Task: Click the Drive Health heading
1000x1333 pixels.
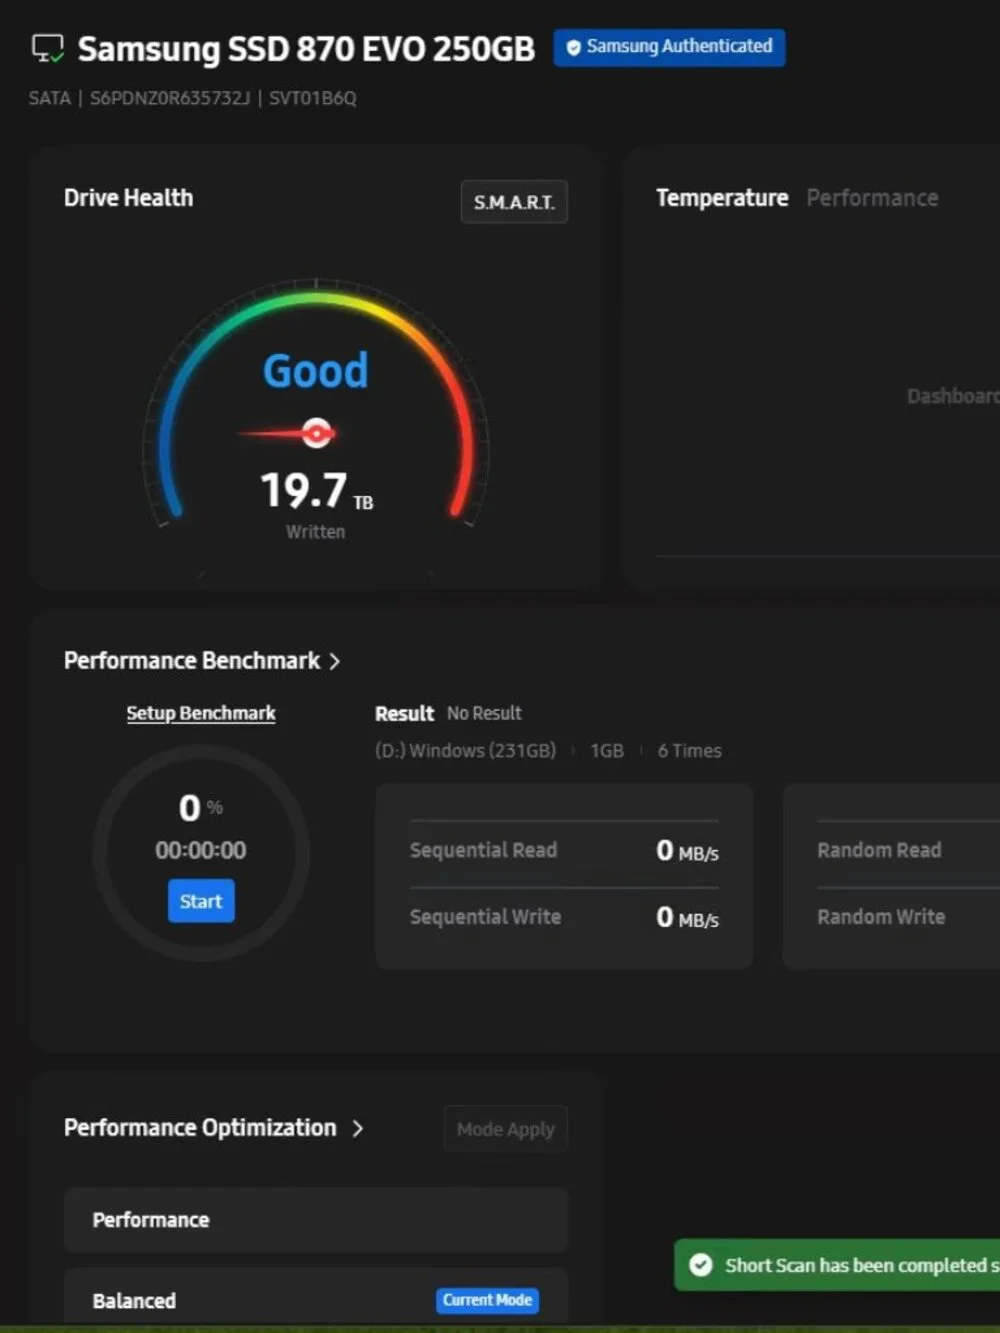Action: click(x=129, y=198)
